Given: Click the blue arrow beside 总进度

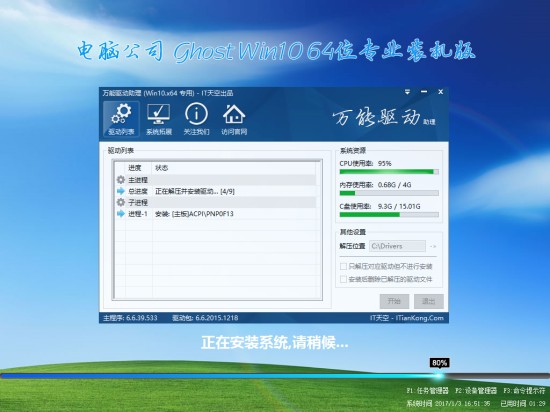Looking at the screenshot, I should coord(121,191).
